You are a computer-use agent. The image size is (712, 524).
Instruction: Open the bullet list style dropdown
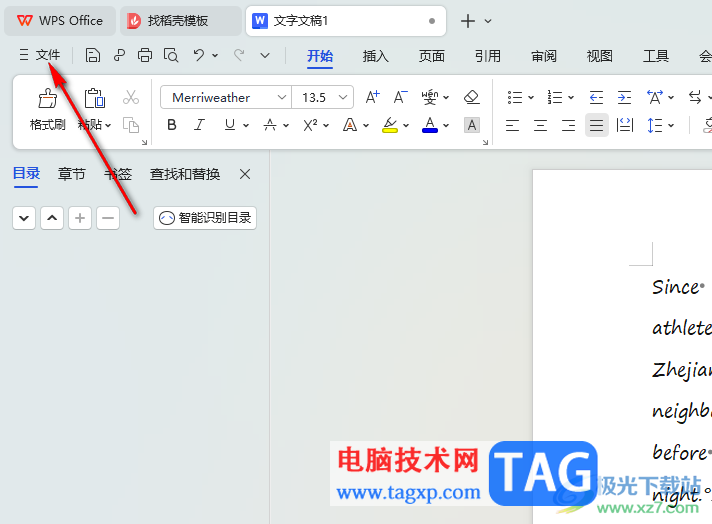point(531,97)
